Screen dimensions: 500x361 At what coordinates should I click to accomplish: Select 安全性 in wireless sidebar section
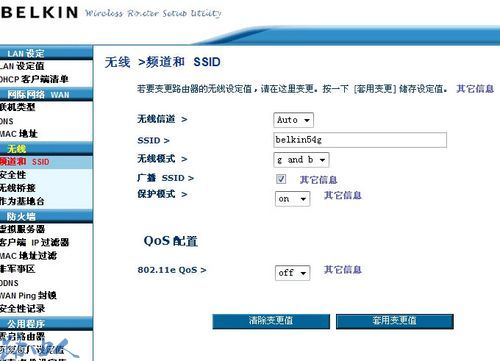tap(13, 175)
